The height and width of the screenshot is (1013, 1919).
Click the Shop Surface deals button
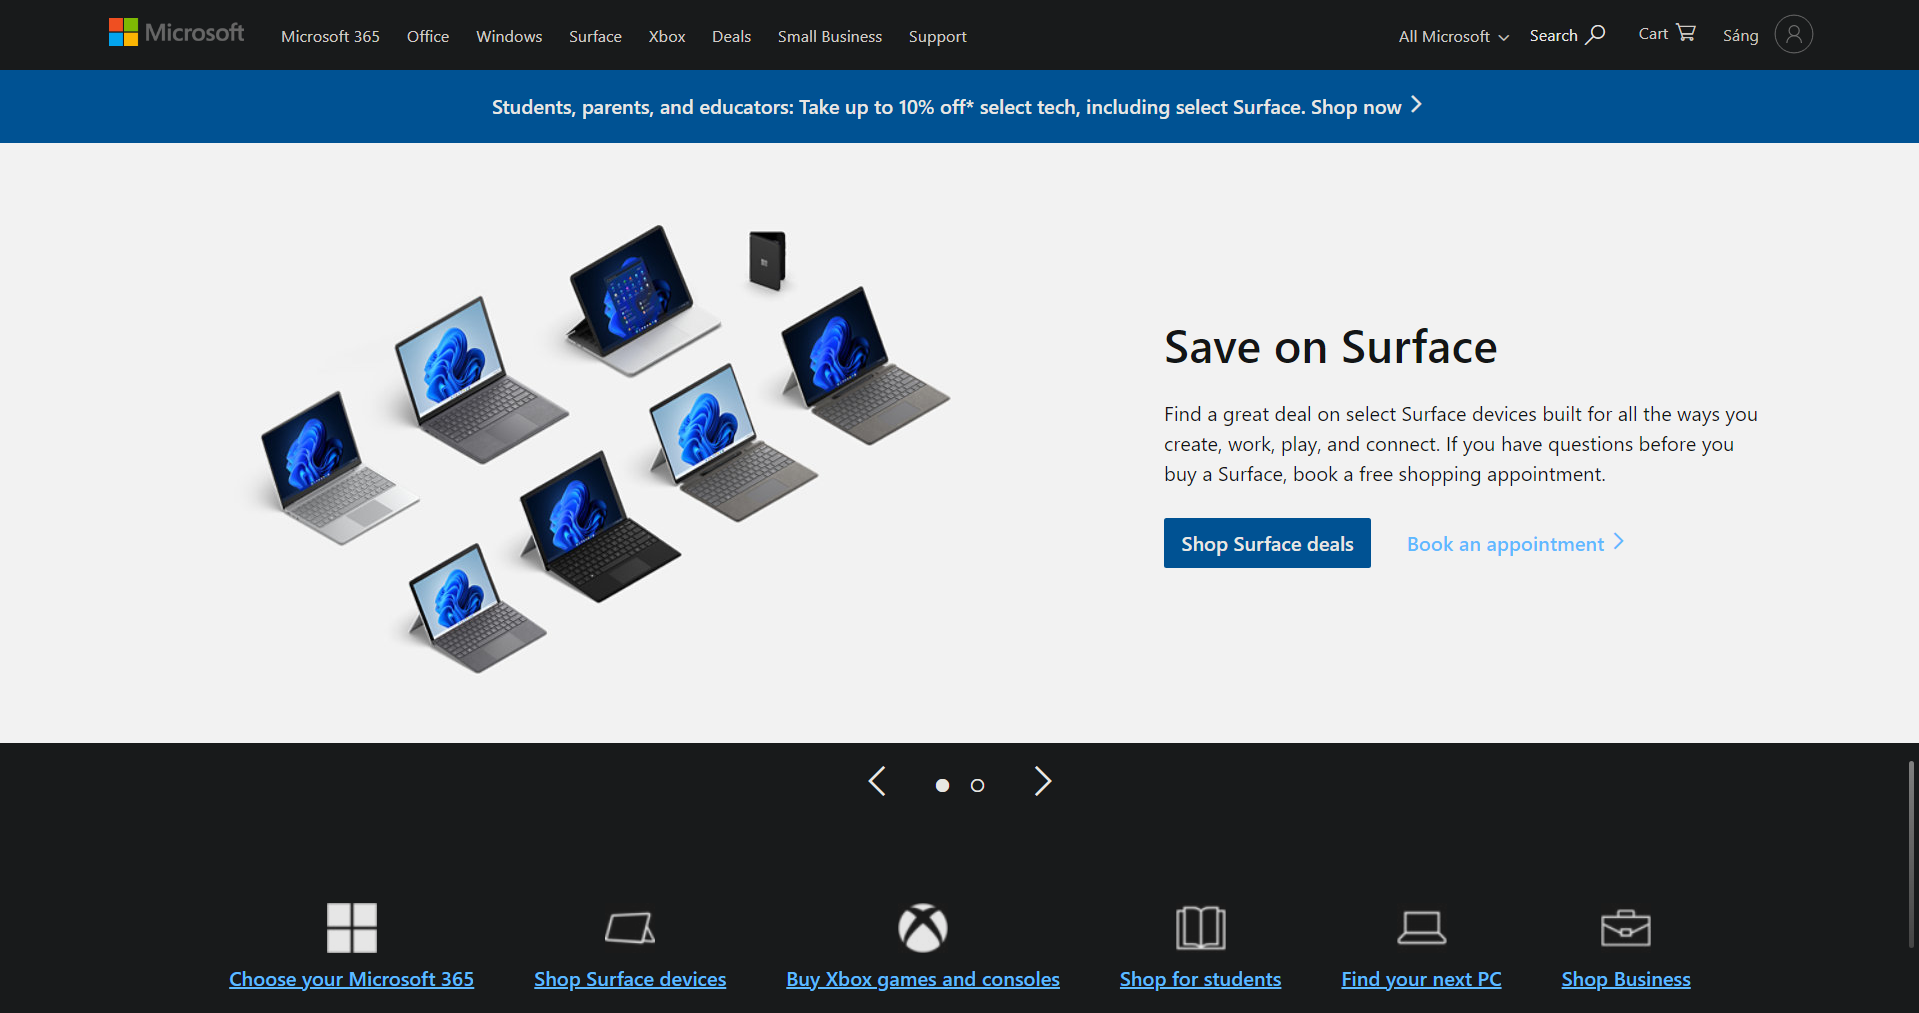click(x=1267, y=543)
